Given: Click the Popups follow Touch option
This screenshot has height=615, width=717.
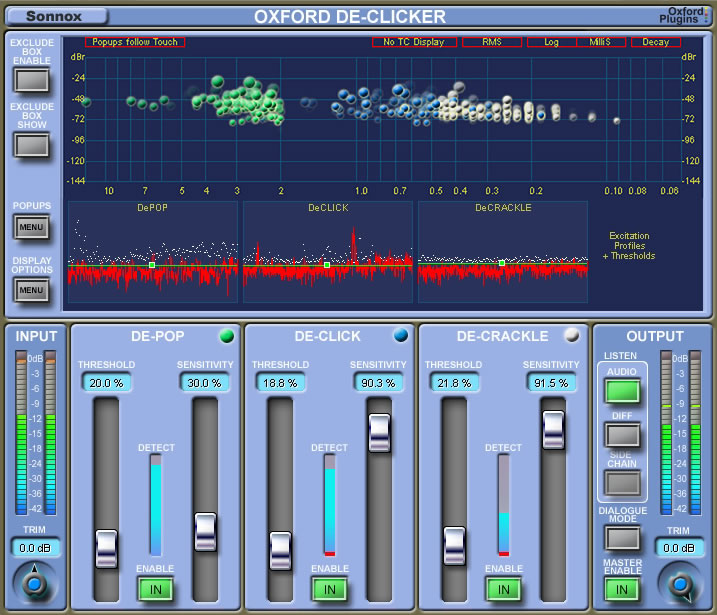Looking at the screenshot, I should pyautogui.click(x=135, y=42).
